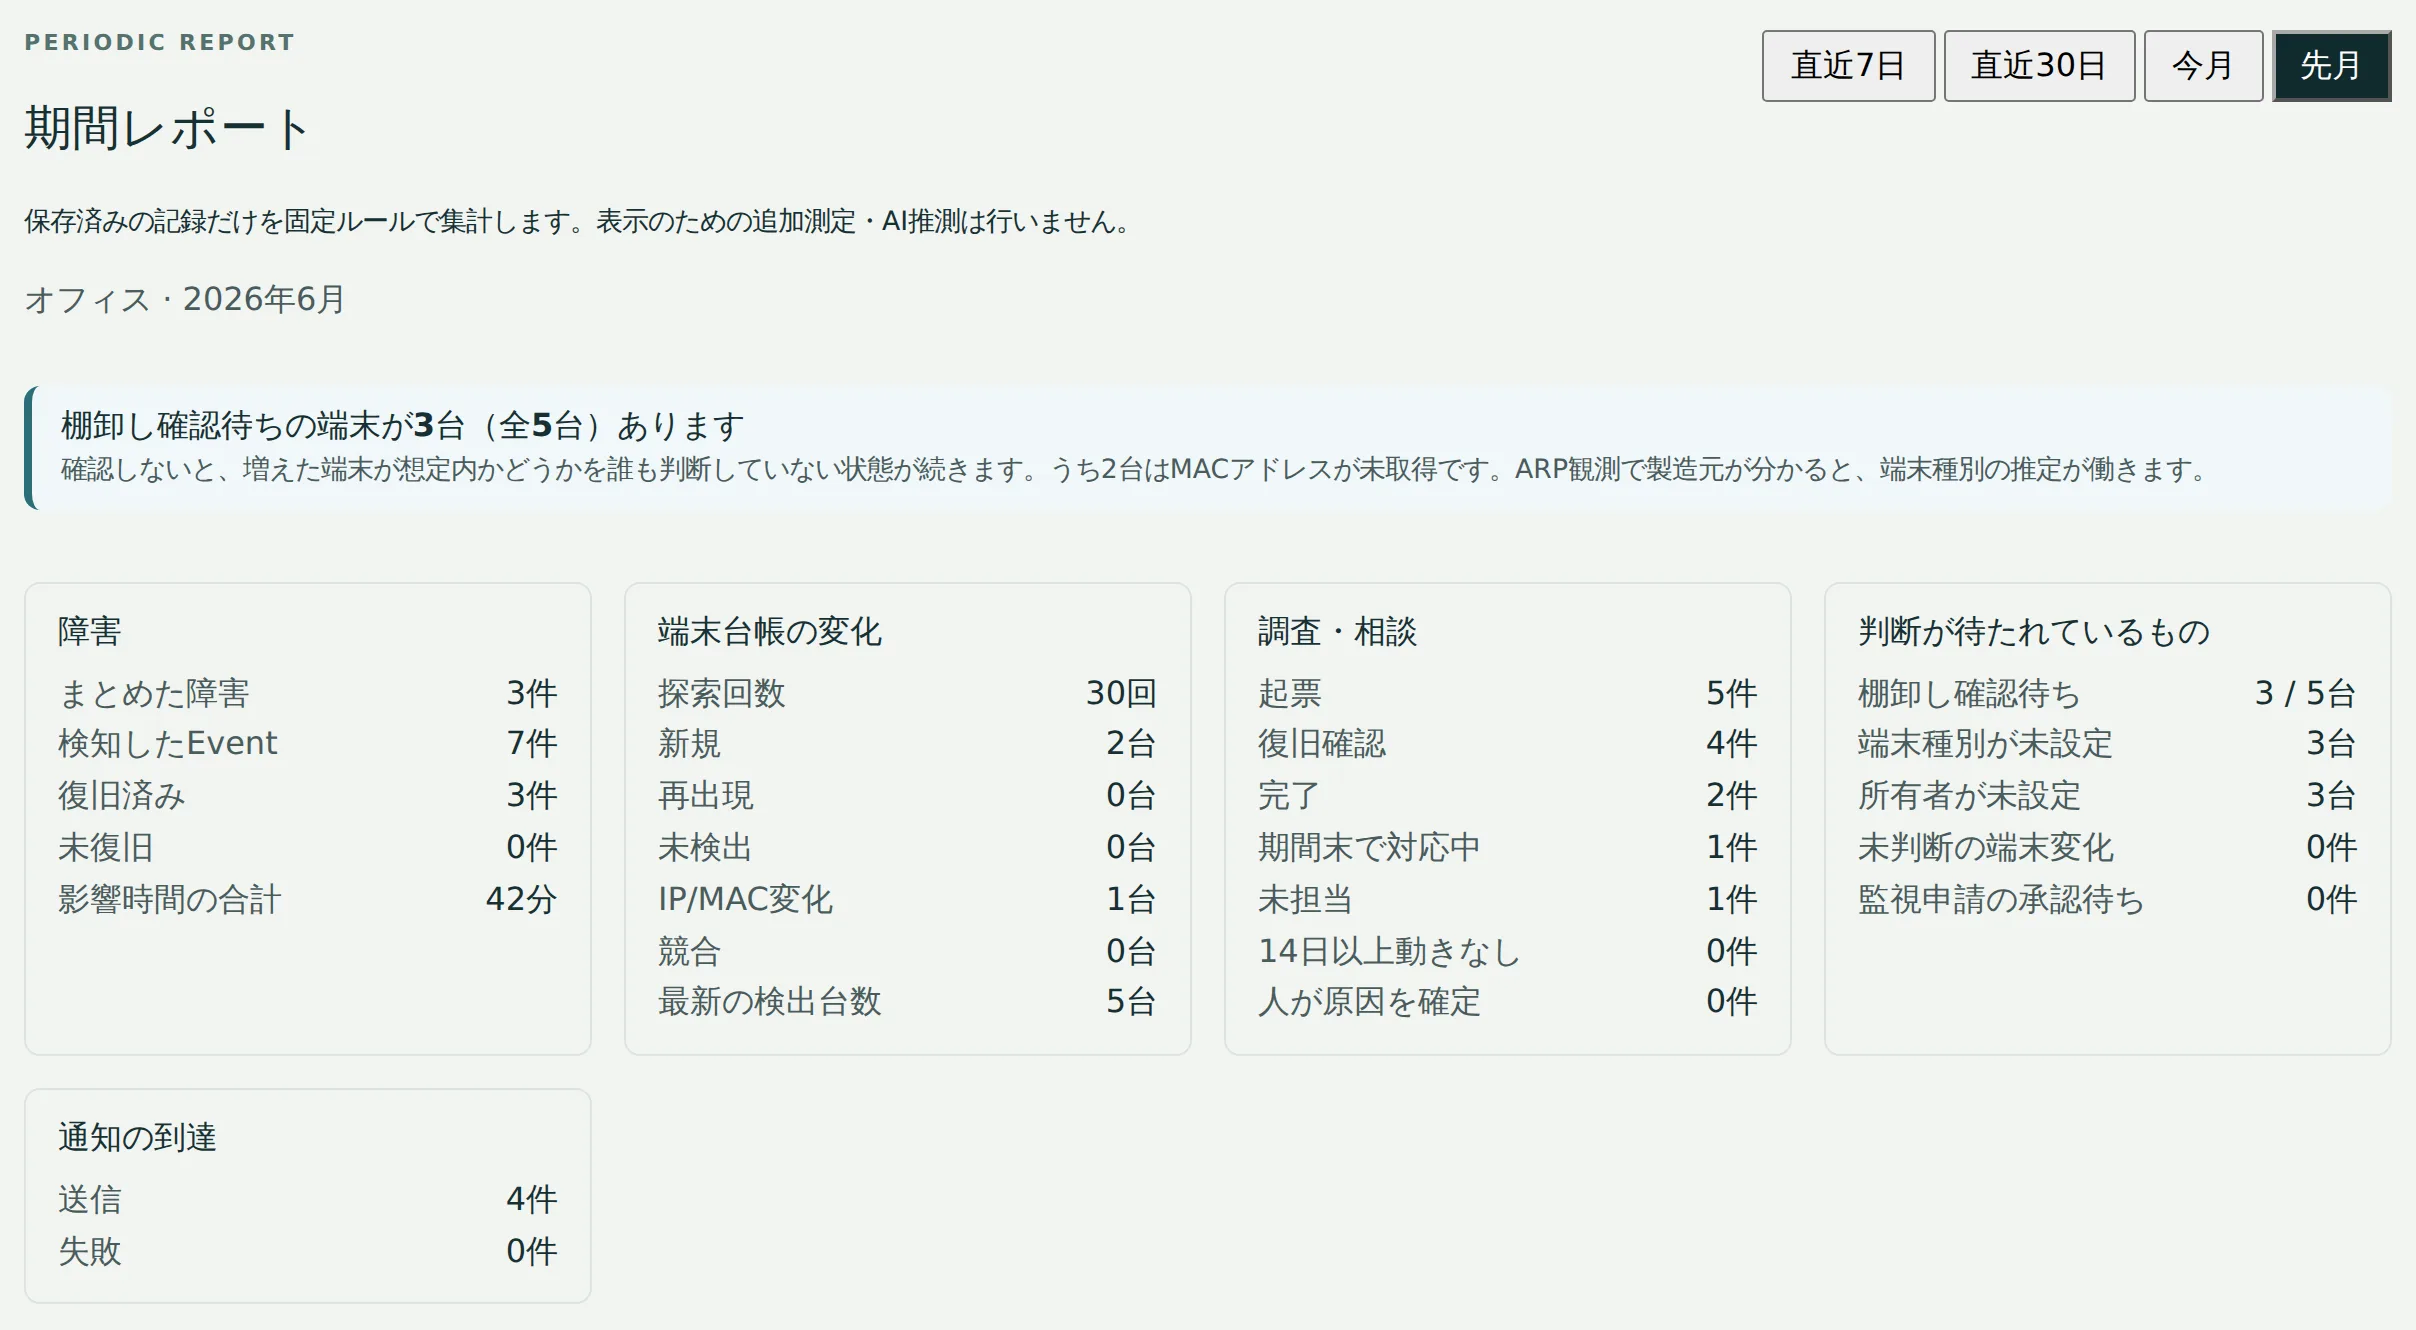The height and width of the screenshot is (1330, 2416).
Task: Click the 判断が待たれているもの card title
Action: click(x=2034, y=631)
